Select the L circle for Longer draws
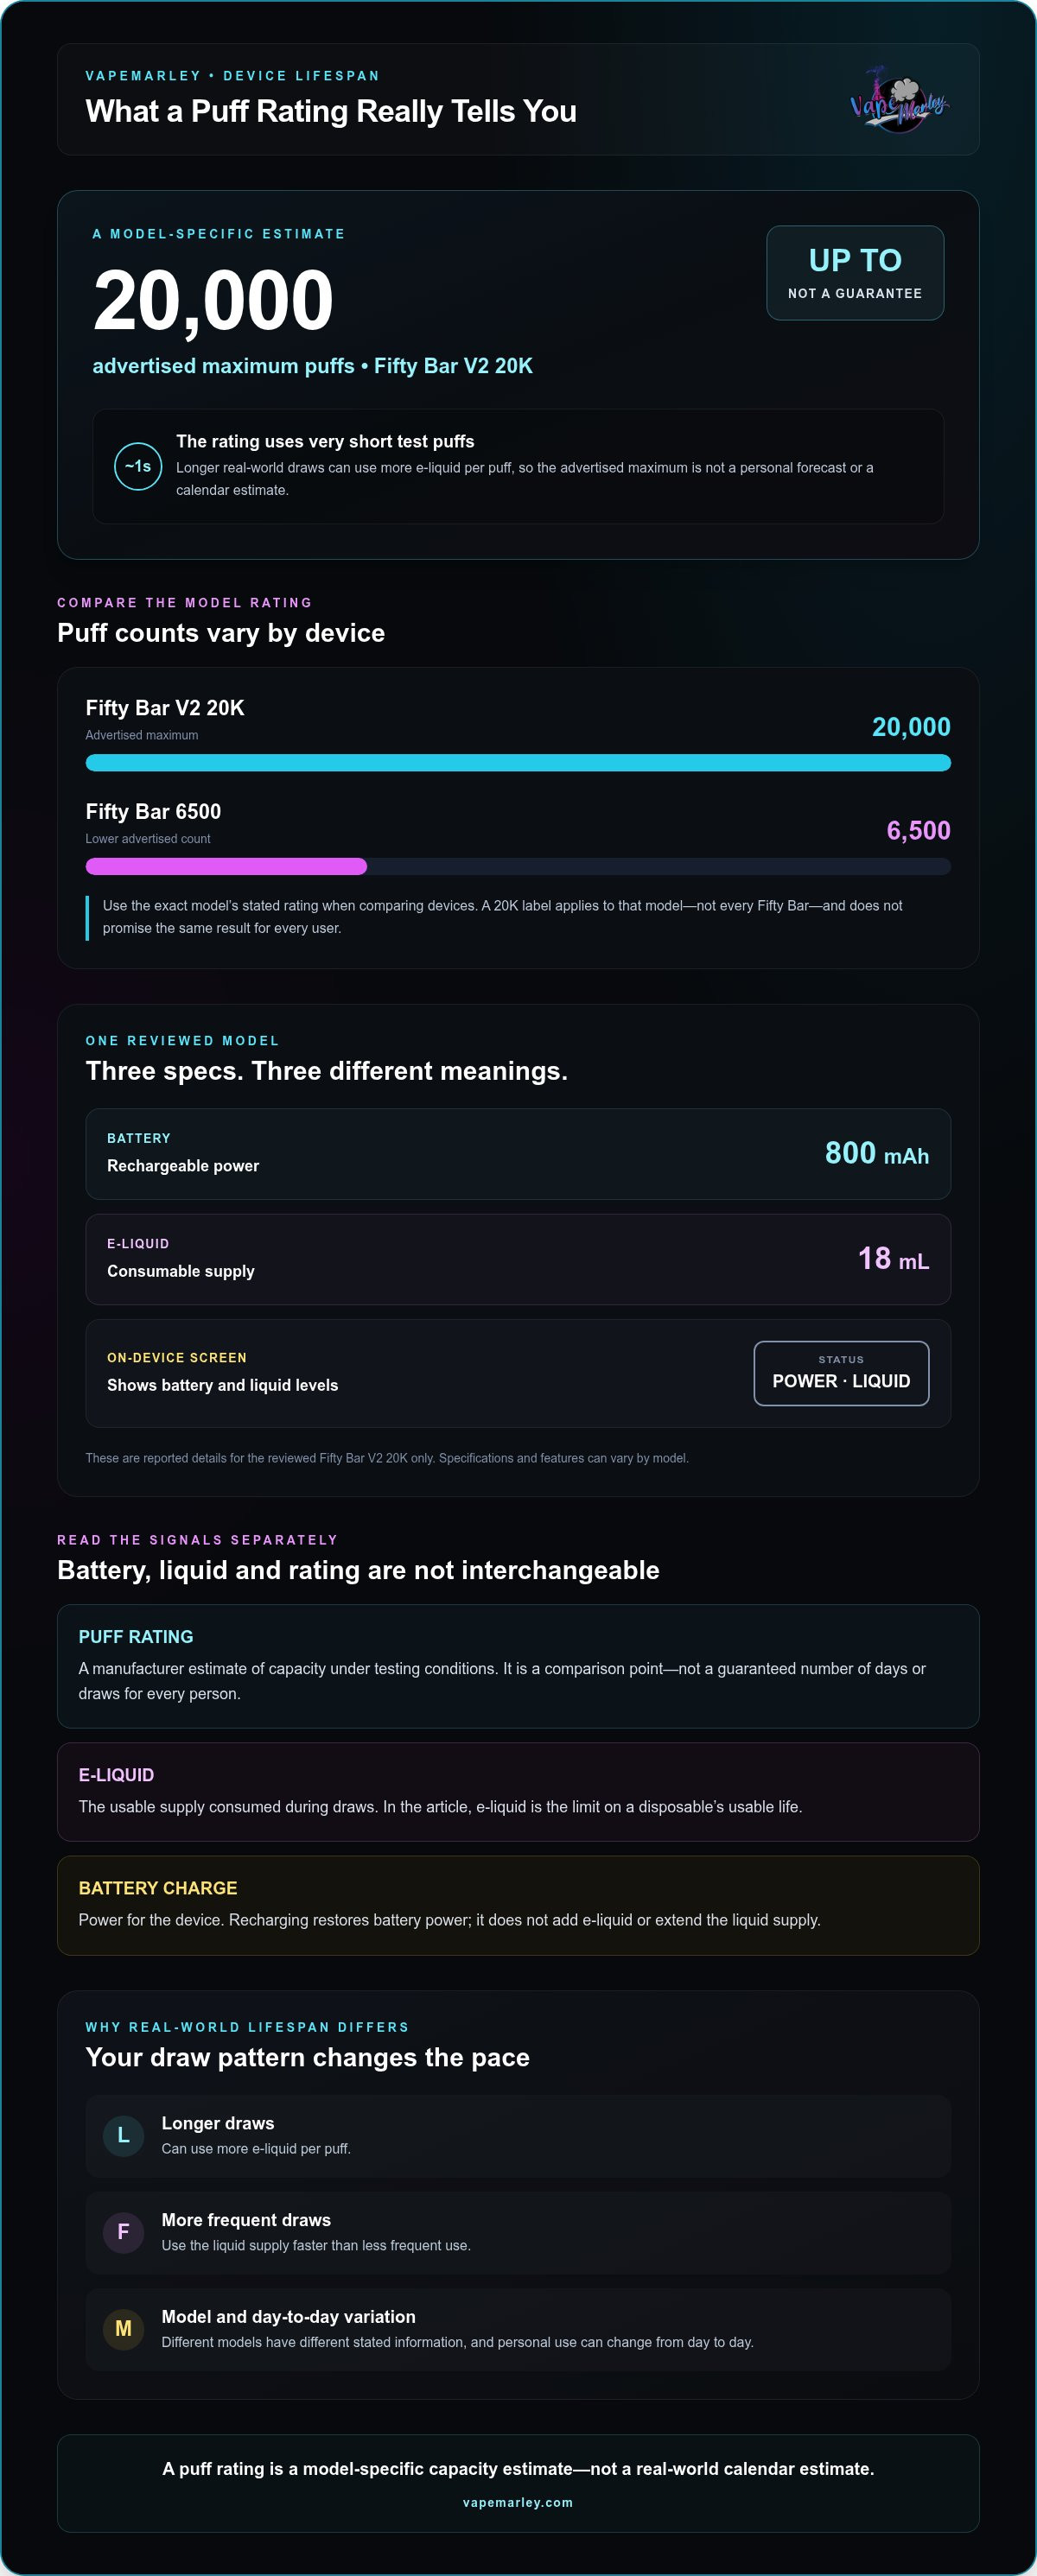Screen dimensions: 1037x2576 point(124,2135)
